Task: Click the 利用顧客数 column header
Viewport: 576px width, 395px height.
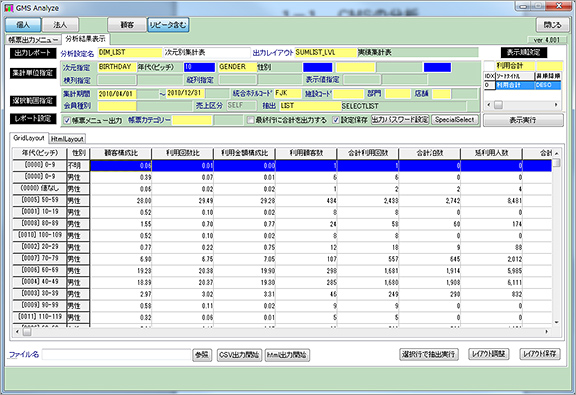Action: (306, 153)
